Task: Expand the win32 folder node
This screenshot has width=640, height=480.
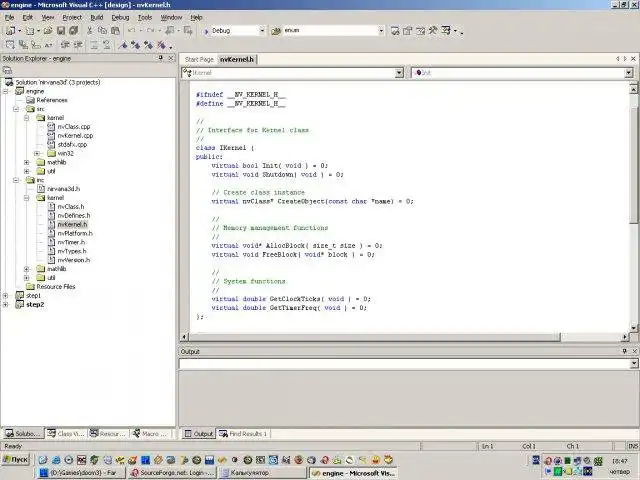Action: [x=37, y=153]
